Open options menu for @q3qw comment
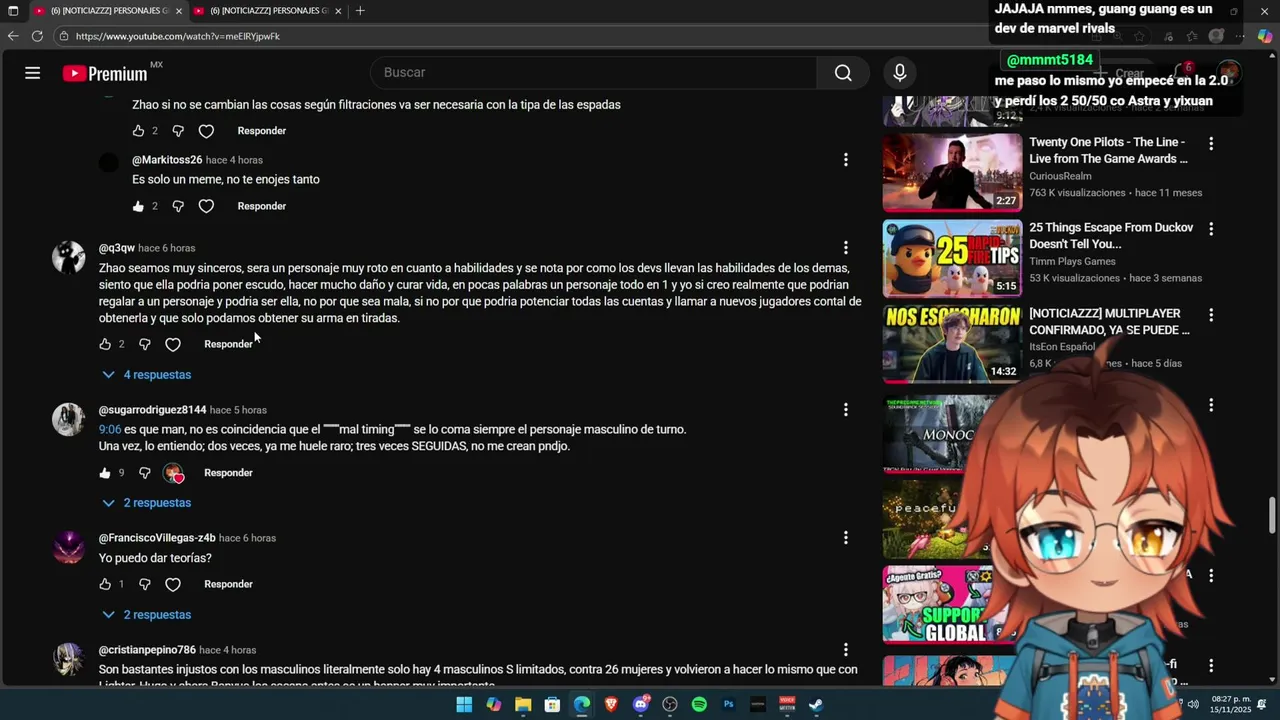 click(x=845, y=248)
